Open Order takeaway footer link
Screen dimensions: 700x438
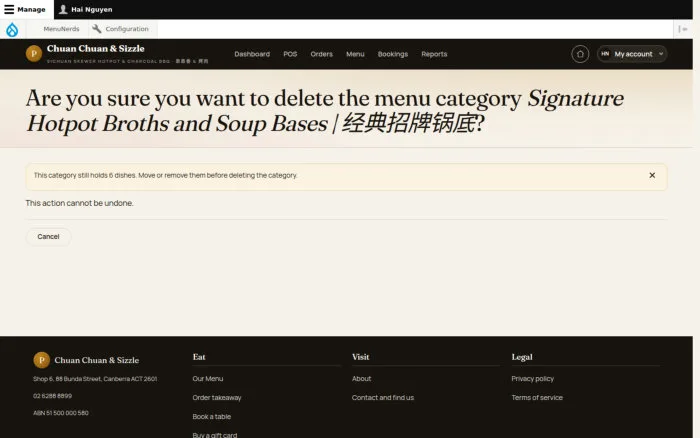tap(217, 397)
